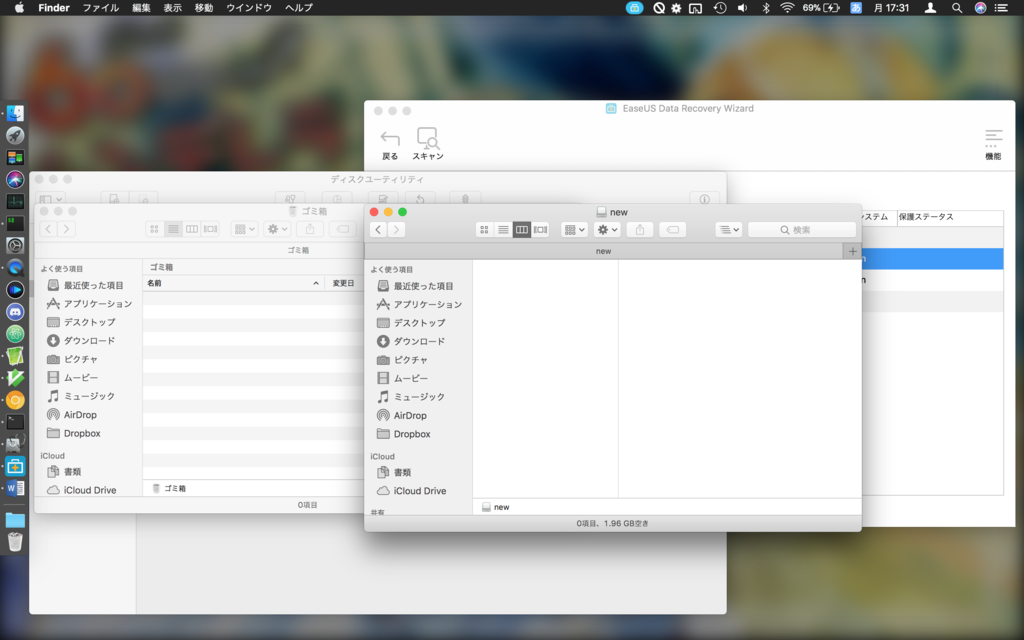Add a new tab with plus button

coord(852,251)
